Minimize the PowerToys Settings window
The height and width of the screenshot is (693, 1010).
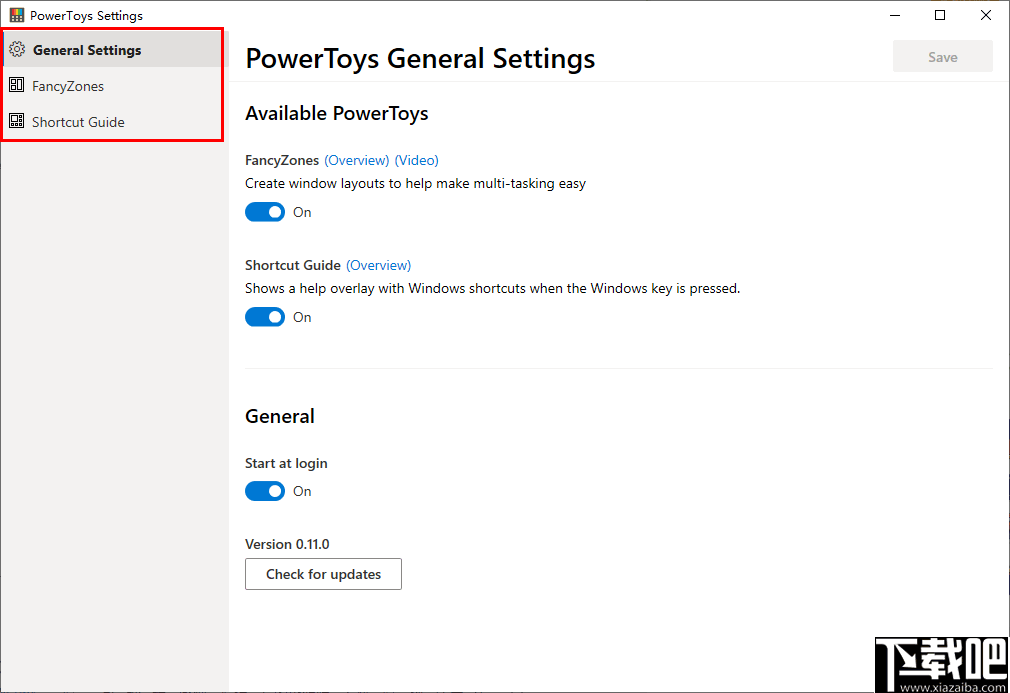pyautogui.click(x=894, y=15)
